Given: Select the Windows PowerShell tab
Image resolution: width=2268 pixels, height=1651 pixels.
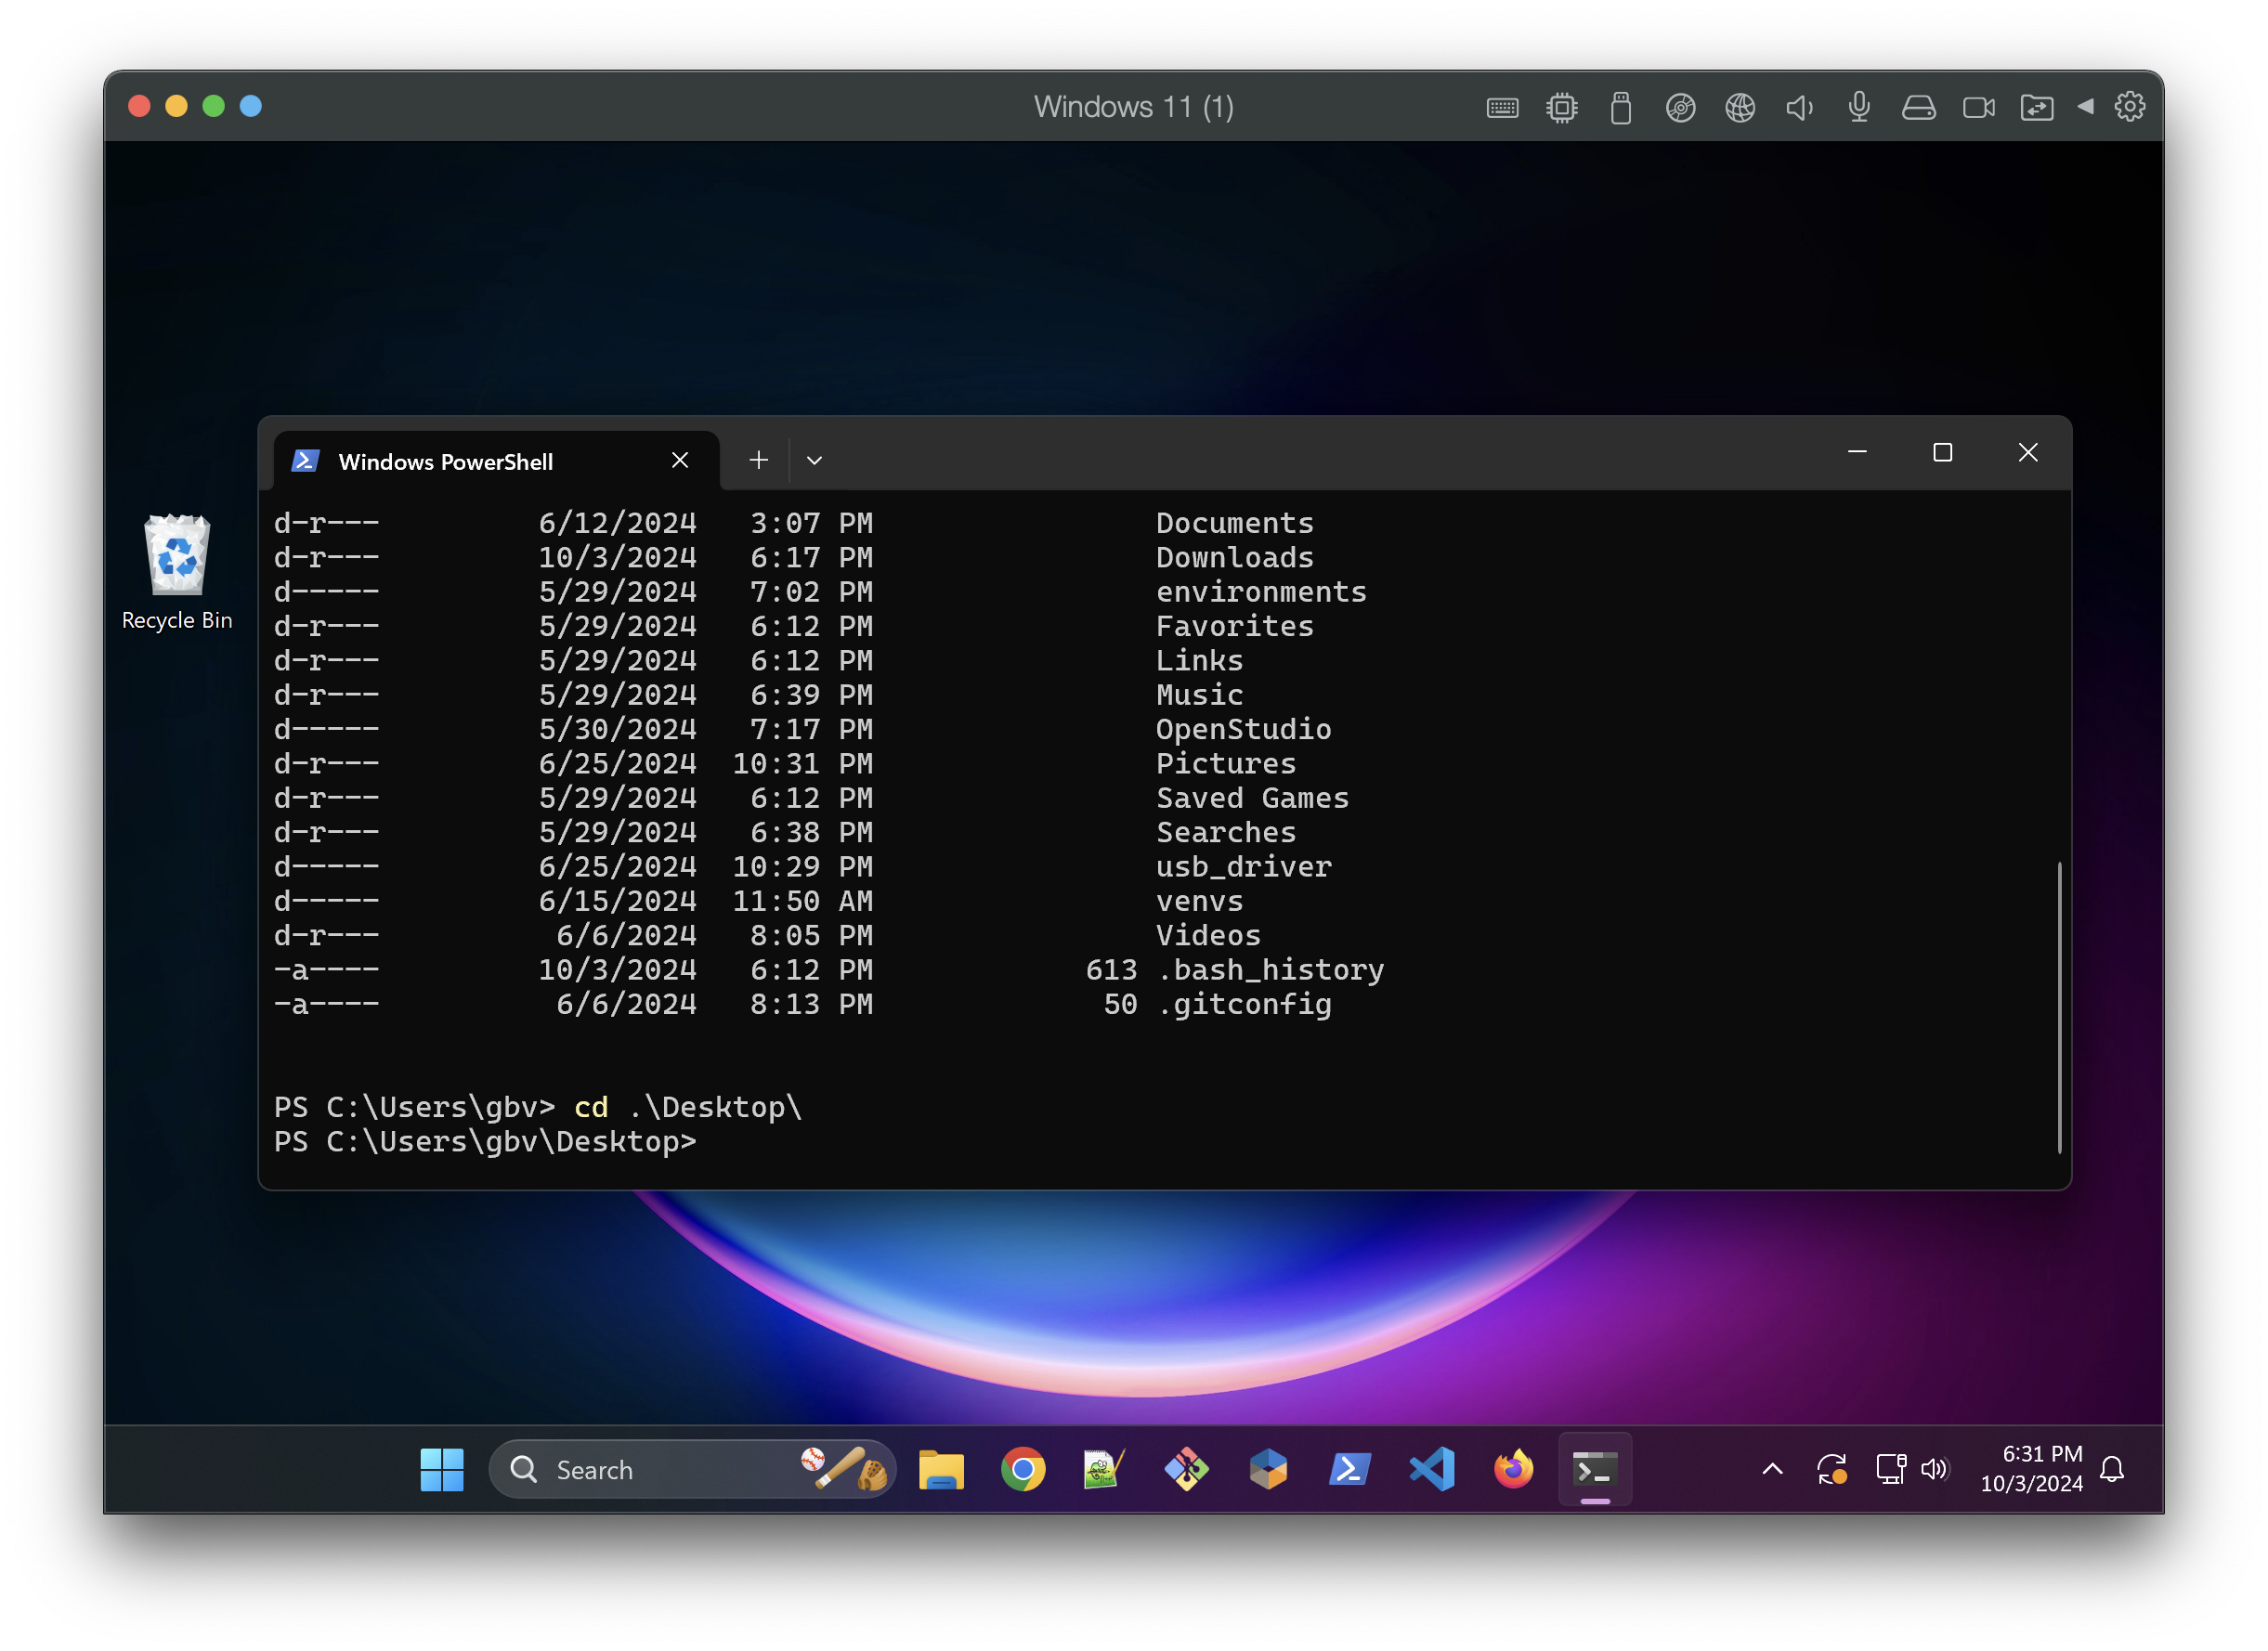Looking at the screenshot, I should pos(446,461).
